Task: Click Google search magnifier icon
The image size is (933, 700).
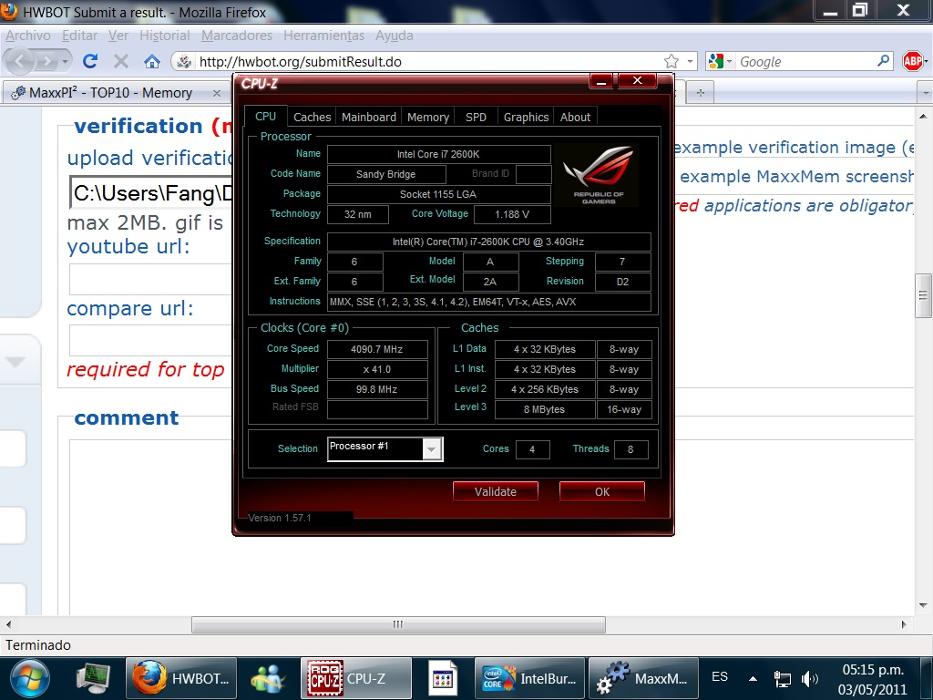Action: [x=883, y=61]
